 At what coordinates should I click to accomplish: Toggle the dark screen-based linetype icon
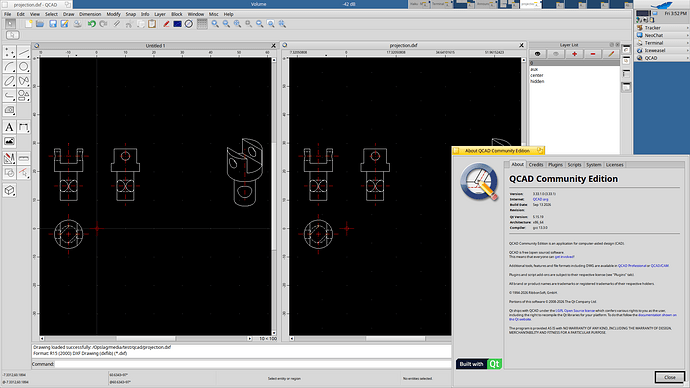tap(177, 24)
